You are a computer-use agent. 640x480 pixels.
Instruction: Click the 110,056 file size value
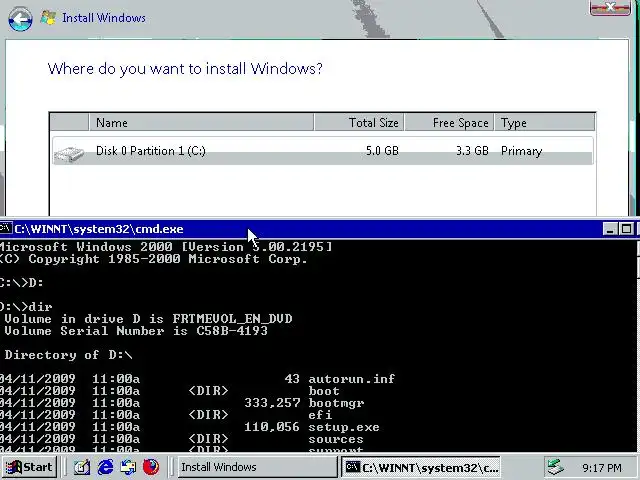[272, 427]
